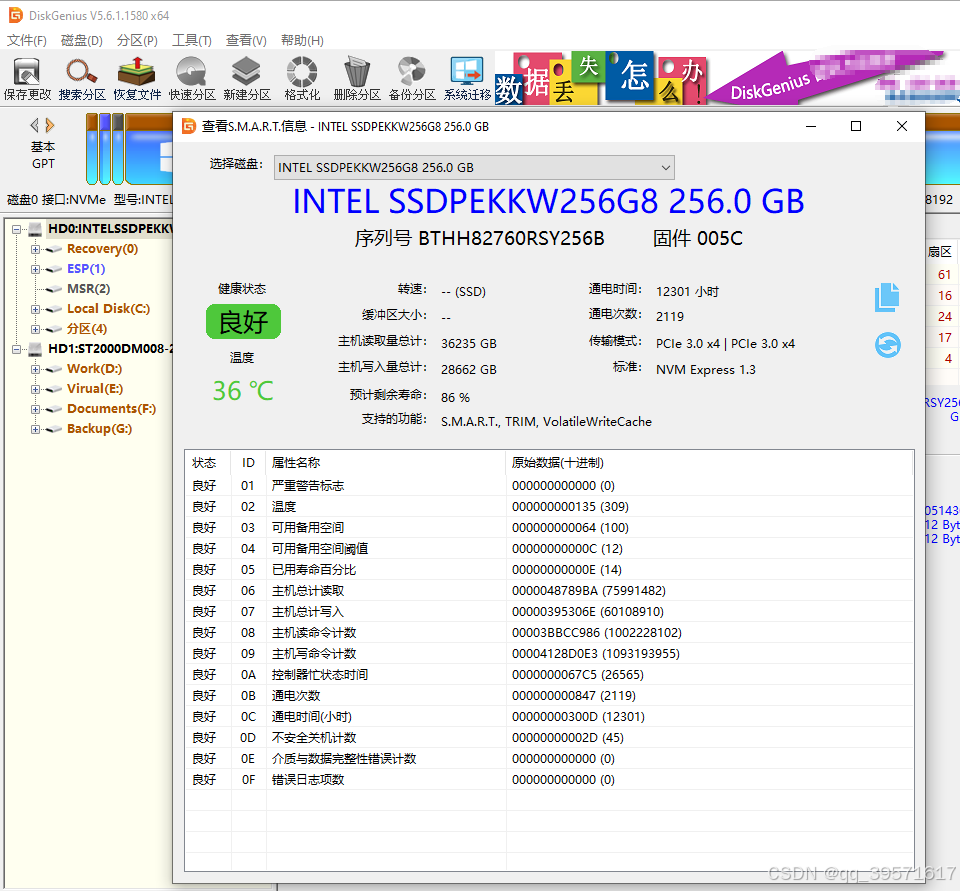Select the 错误日志项数 row
The width and height of the screenshot is (960, 891).
click(549, 780)
